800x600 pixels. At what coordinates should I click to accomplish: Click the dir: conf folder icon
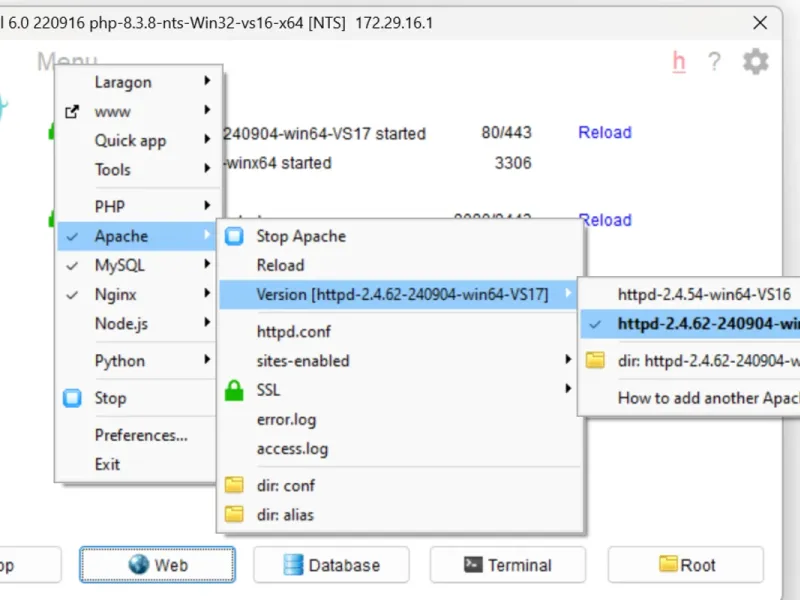234,485
